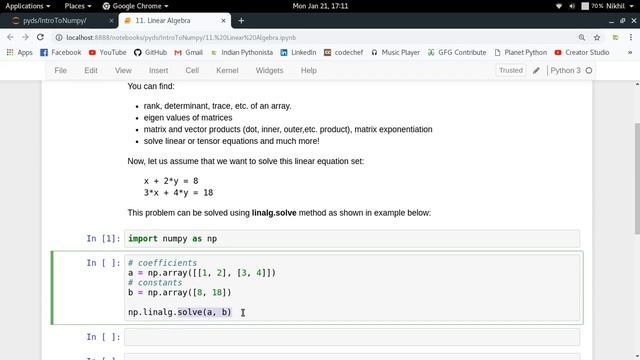Open a new browser tab
The image size is (640, 360).
point(241,20)
